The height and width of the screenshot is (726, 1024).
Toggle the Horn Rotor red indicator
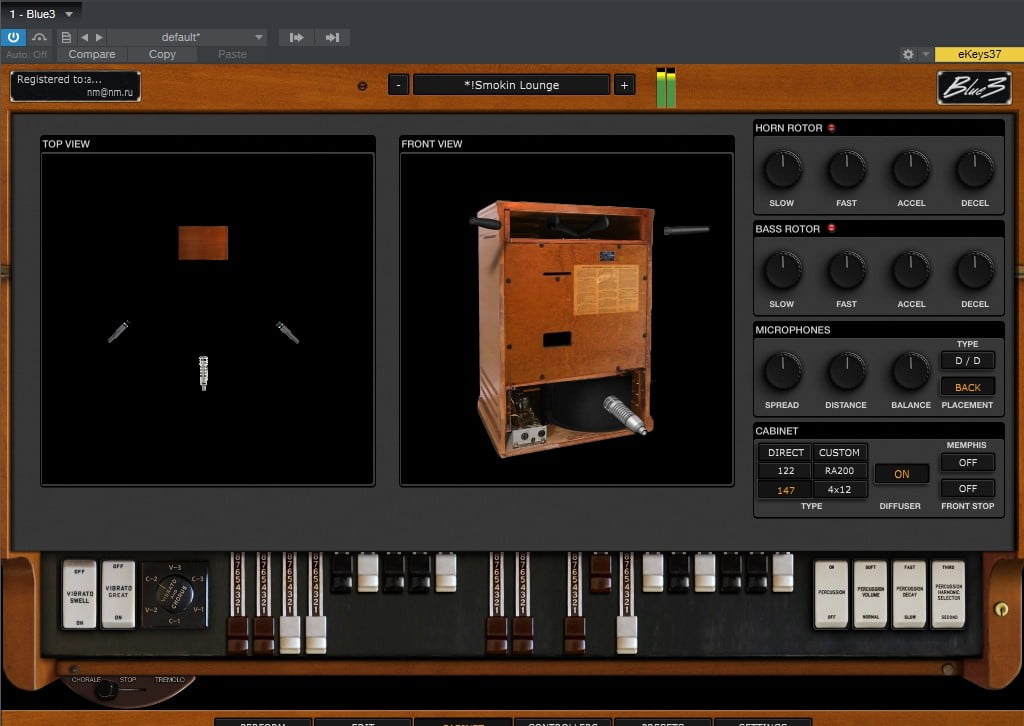coord(831,128)
